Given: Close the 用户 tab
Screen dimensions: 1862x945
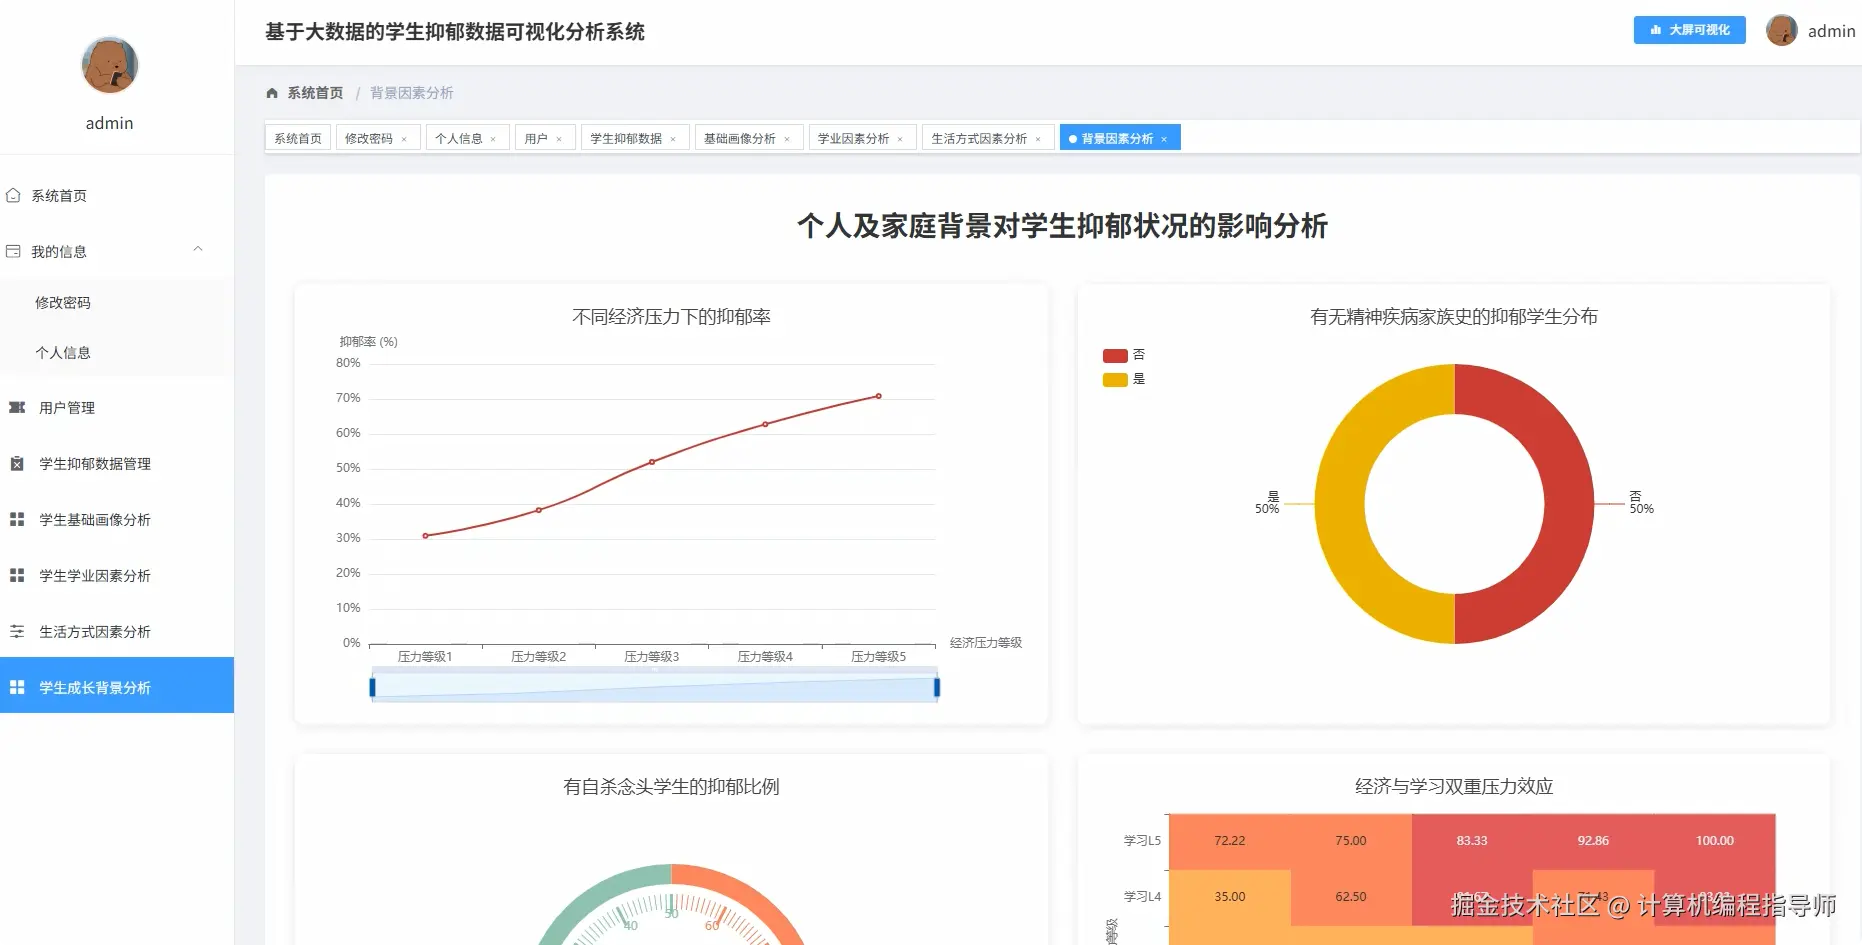Looking at the screenshot, I should tap(559, 139).
